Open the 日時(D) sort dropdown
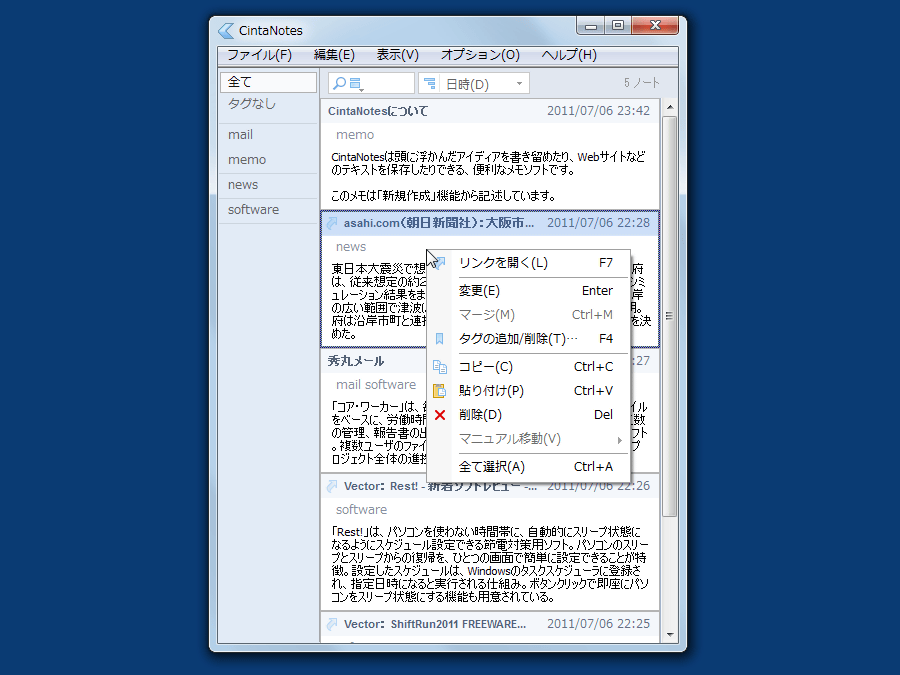This screenshot has height=675, width=900. pos(519,84)
